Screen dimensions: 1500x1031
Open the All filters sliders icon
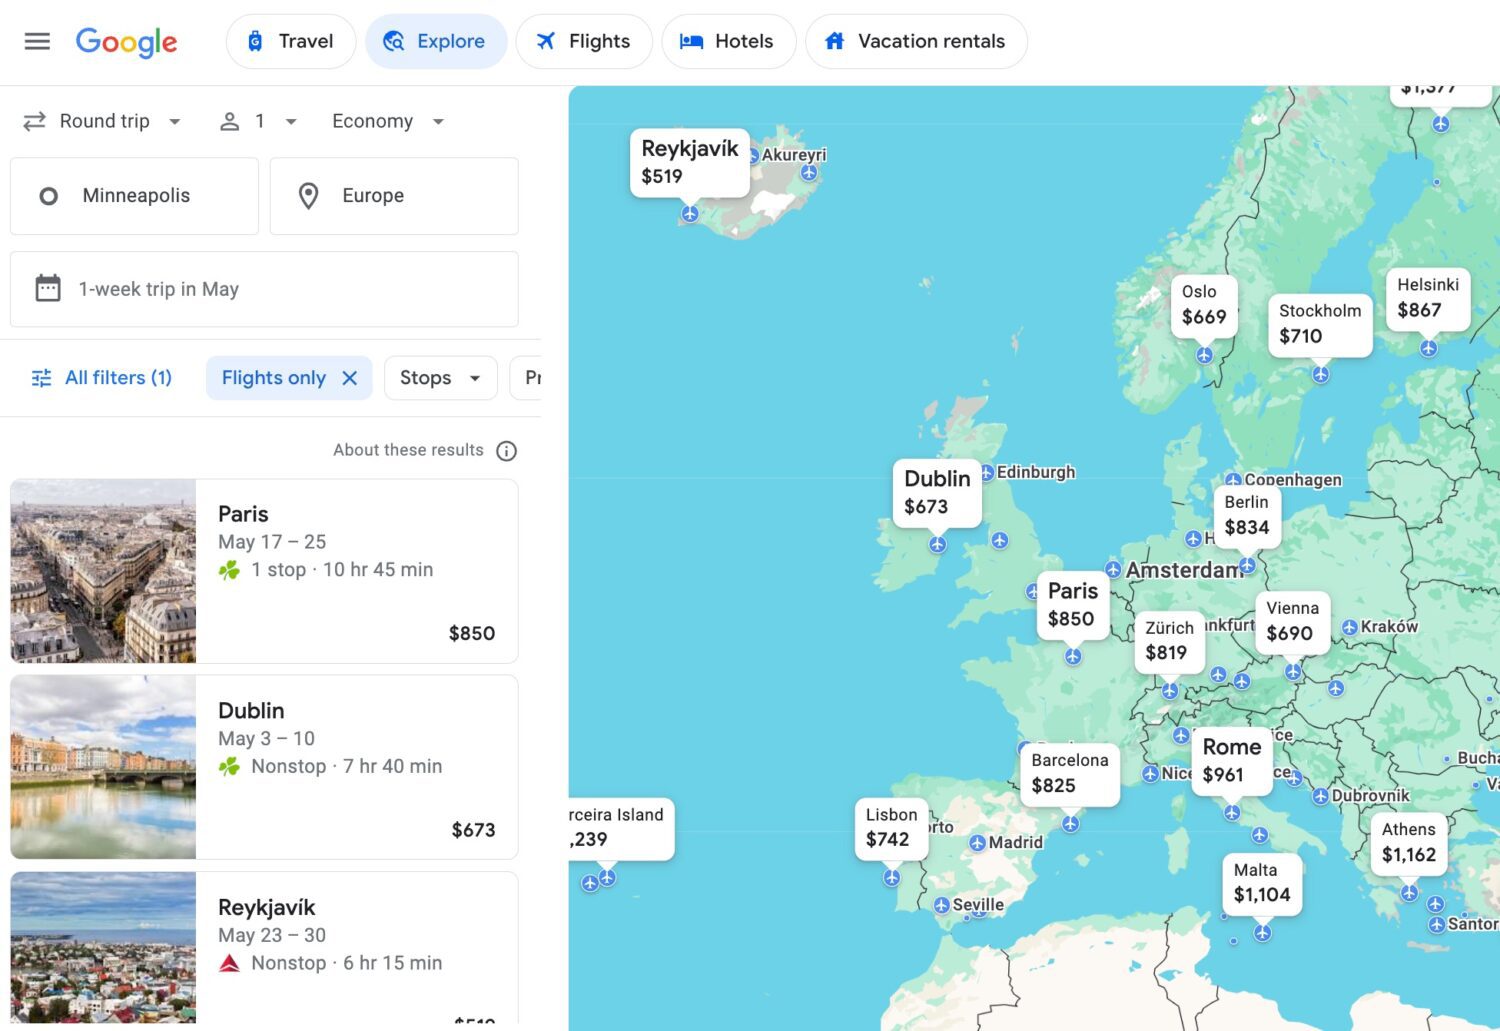tap(40, 377)
